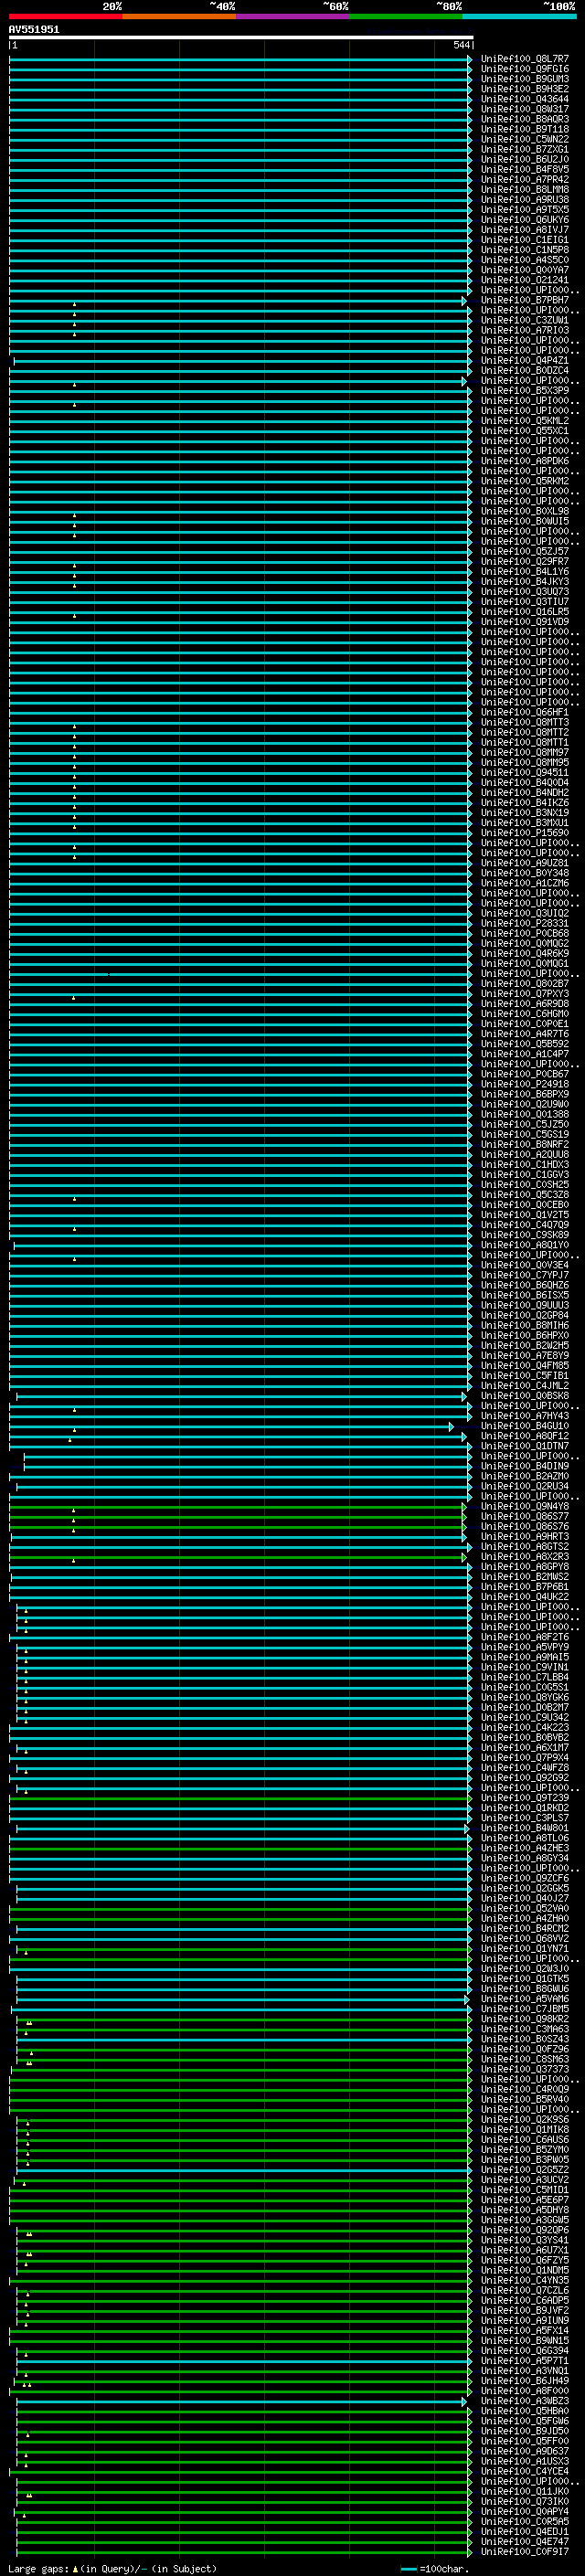Select hit UniRef100_B9GUM3
585x2576 pixels.
(525, 79)
